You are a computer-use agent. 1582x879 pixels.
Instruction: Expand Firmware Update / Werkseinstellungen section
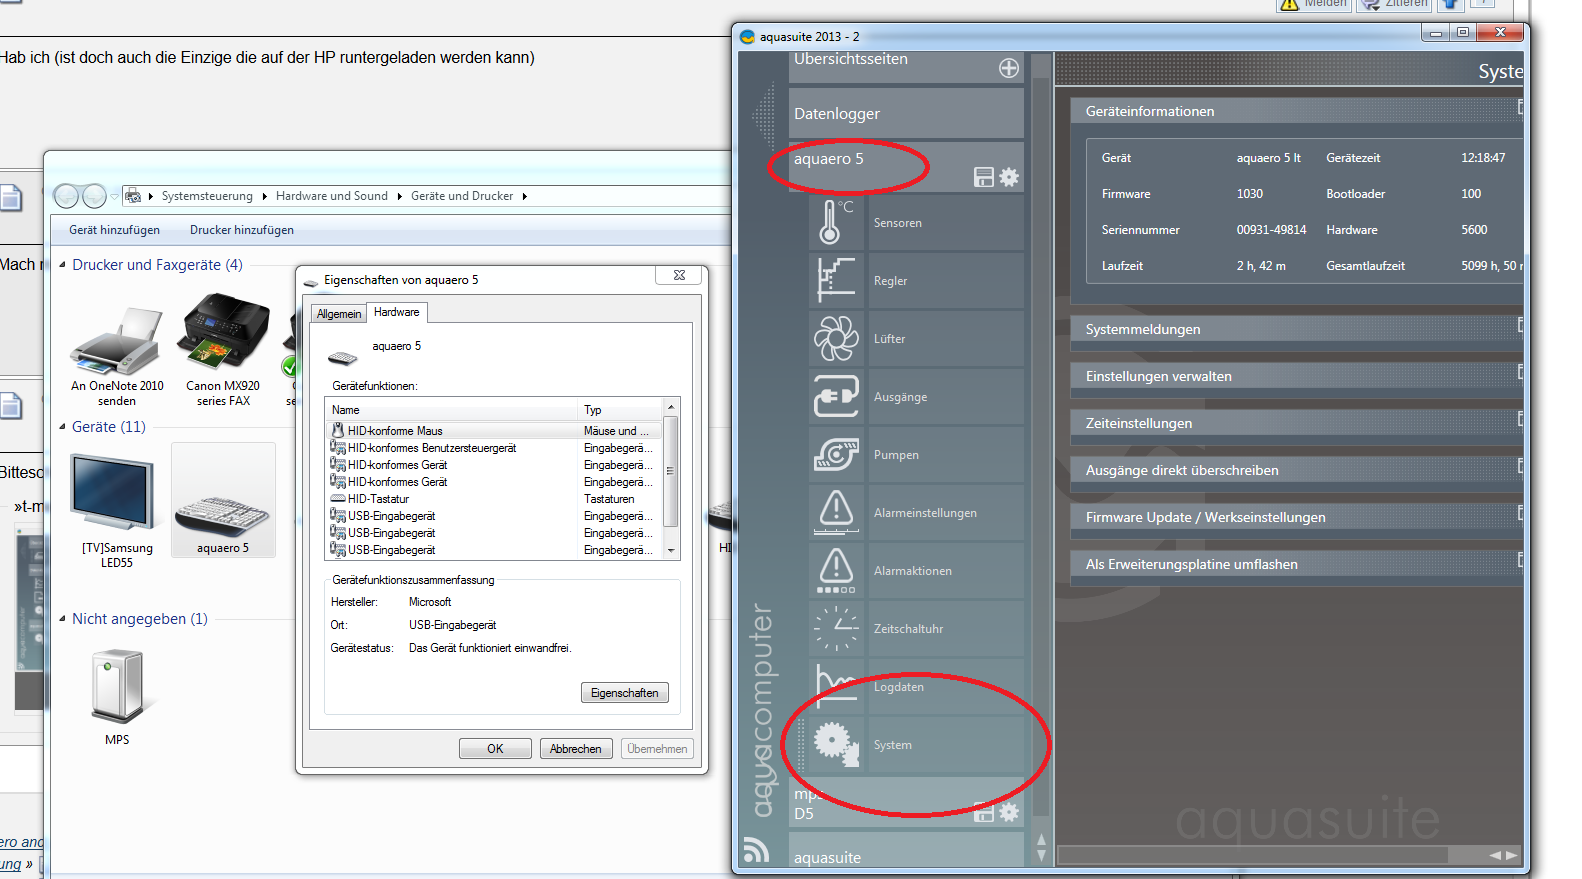point(1295,517)
